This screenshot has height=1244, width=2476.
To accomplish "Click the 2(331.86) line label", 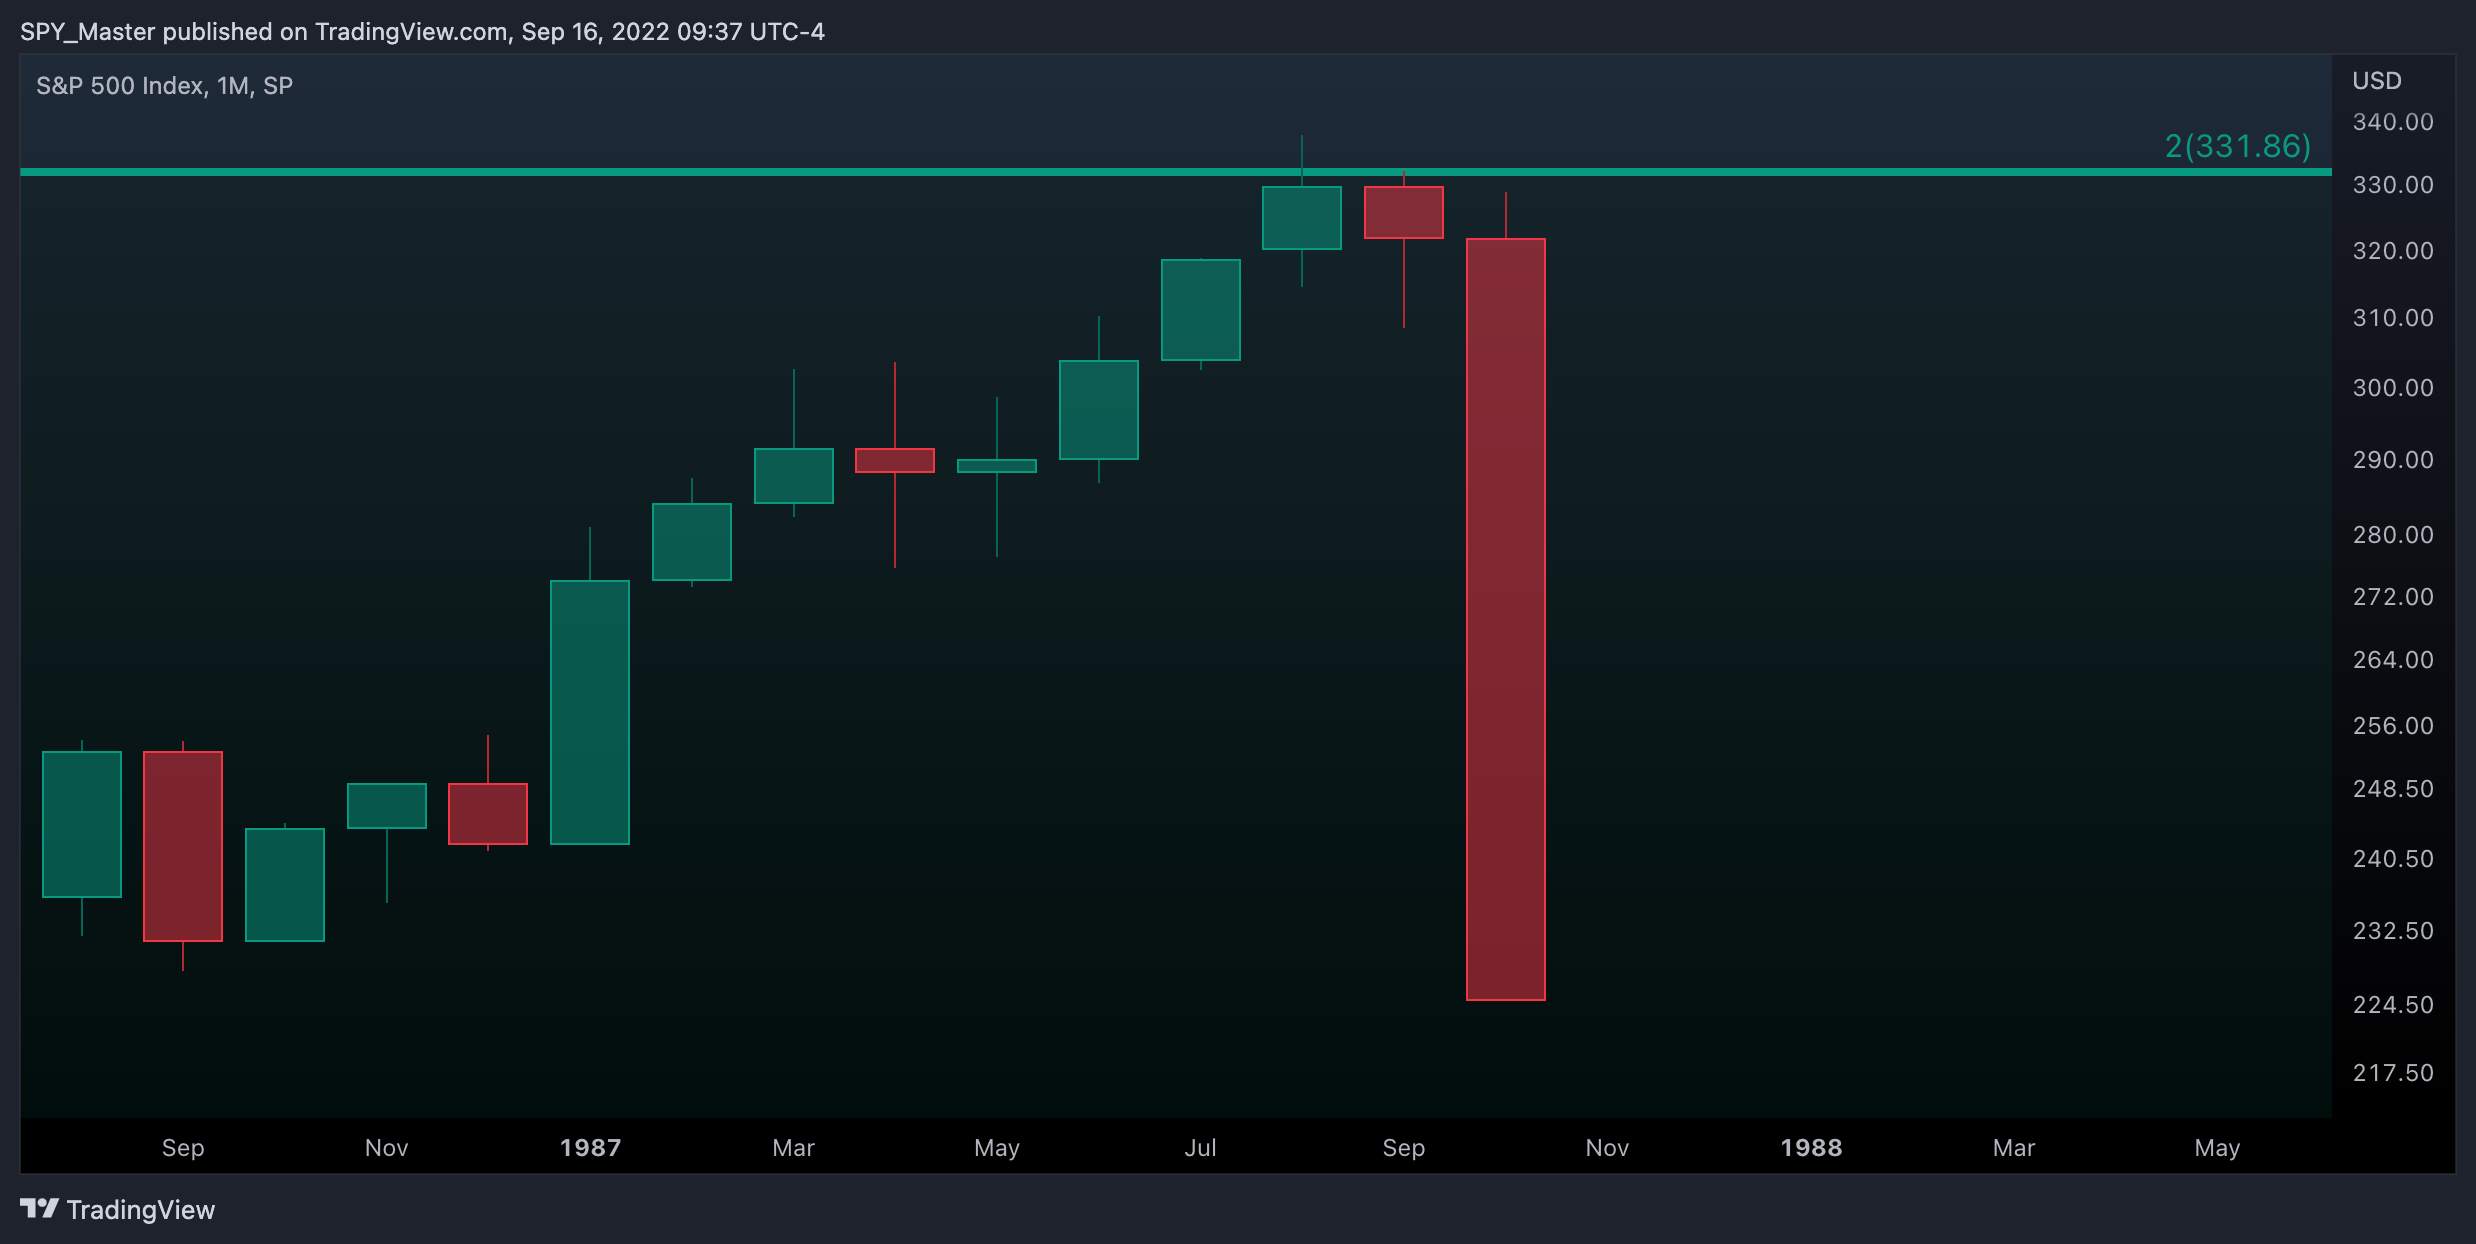I will click(2238, 146).
